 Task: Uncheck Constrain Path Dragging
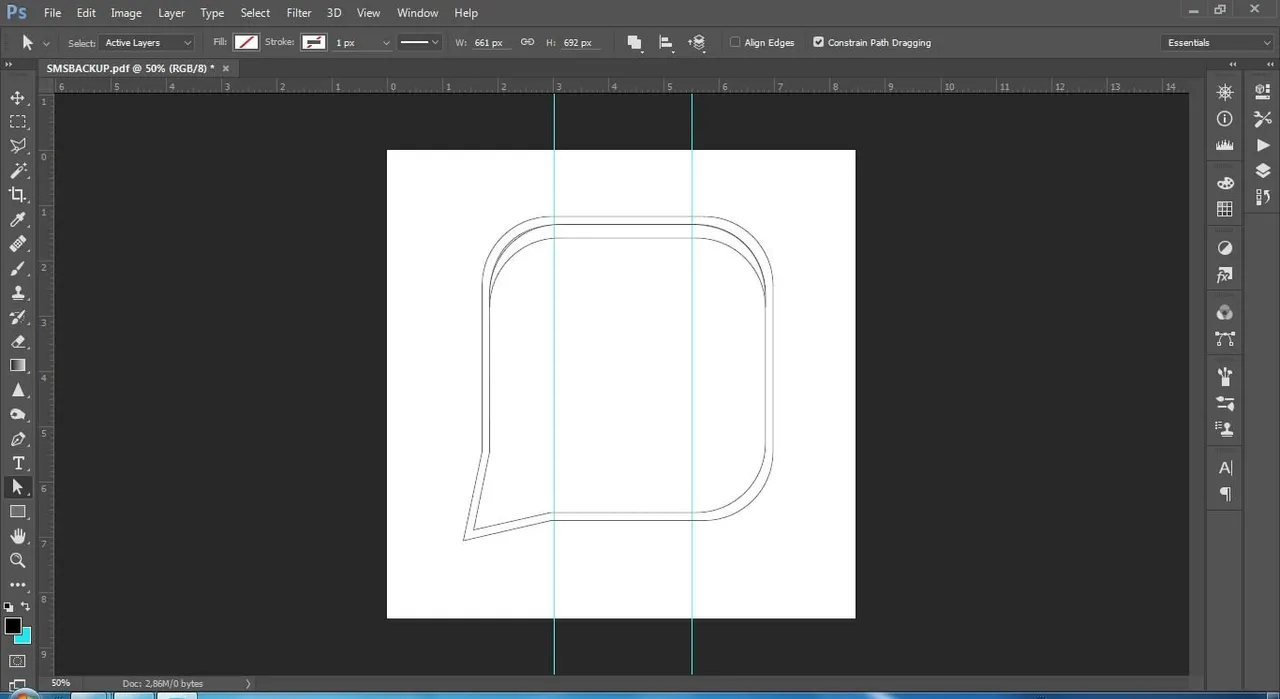[818, 43]
